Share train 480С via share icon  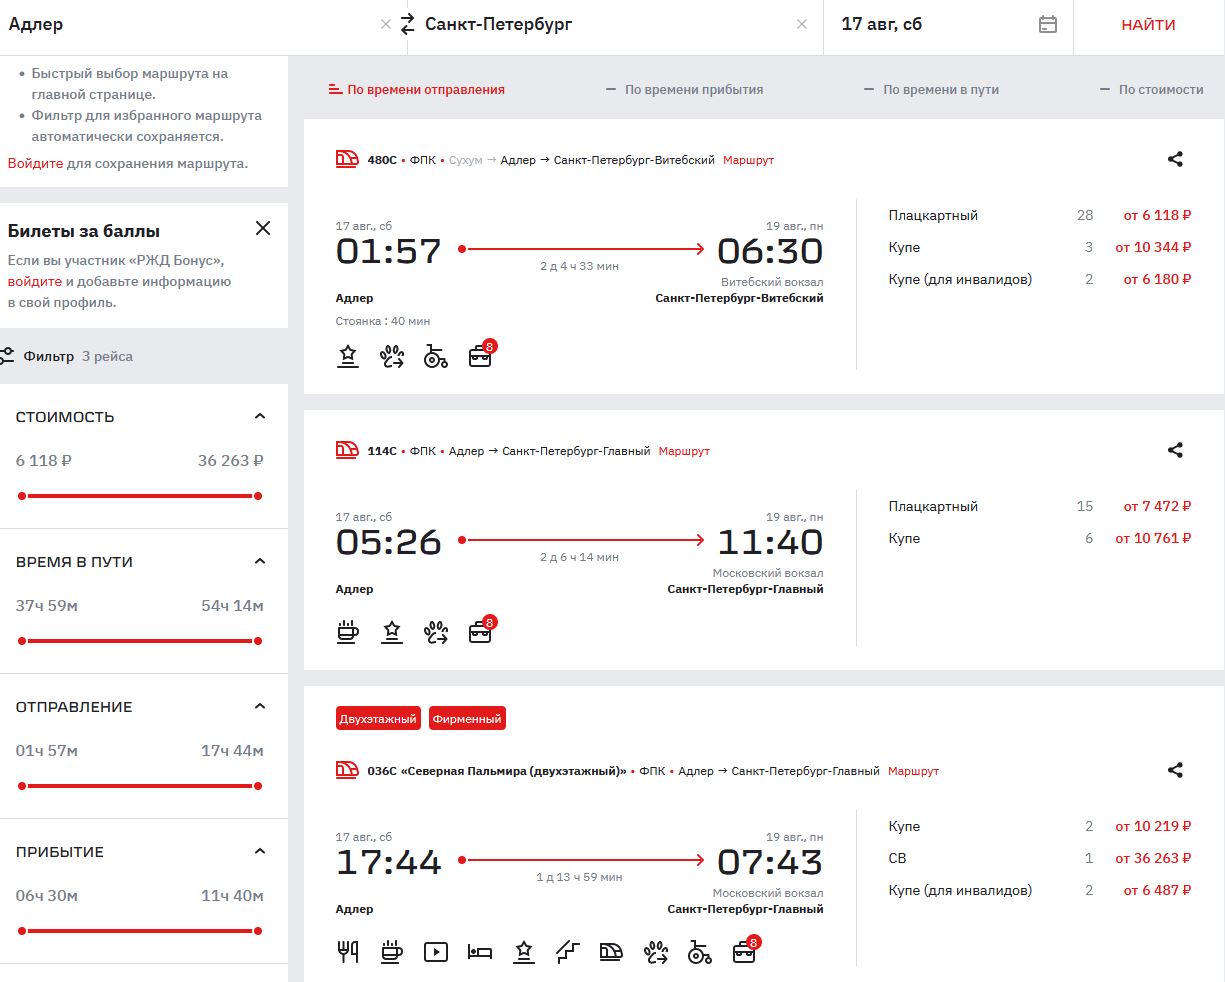click(x=1175, y=159)
